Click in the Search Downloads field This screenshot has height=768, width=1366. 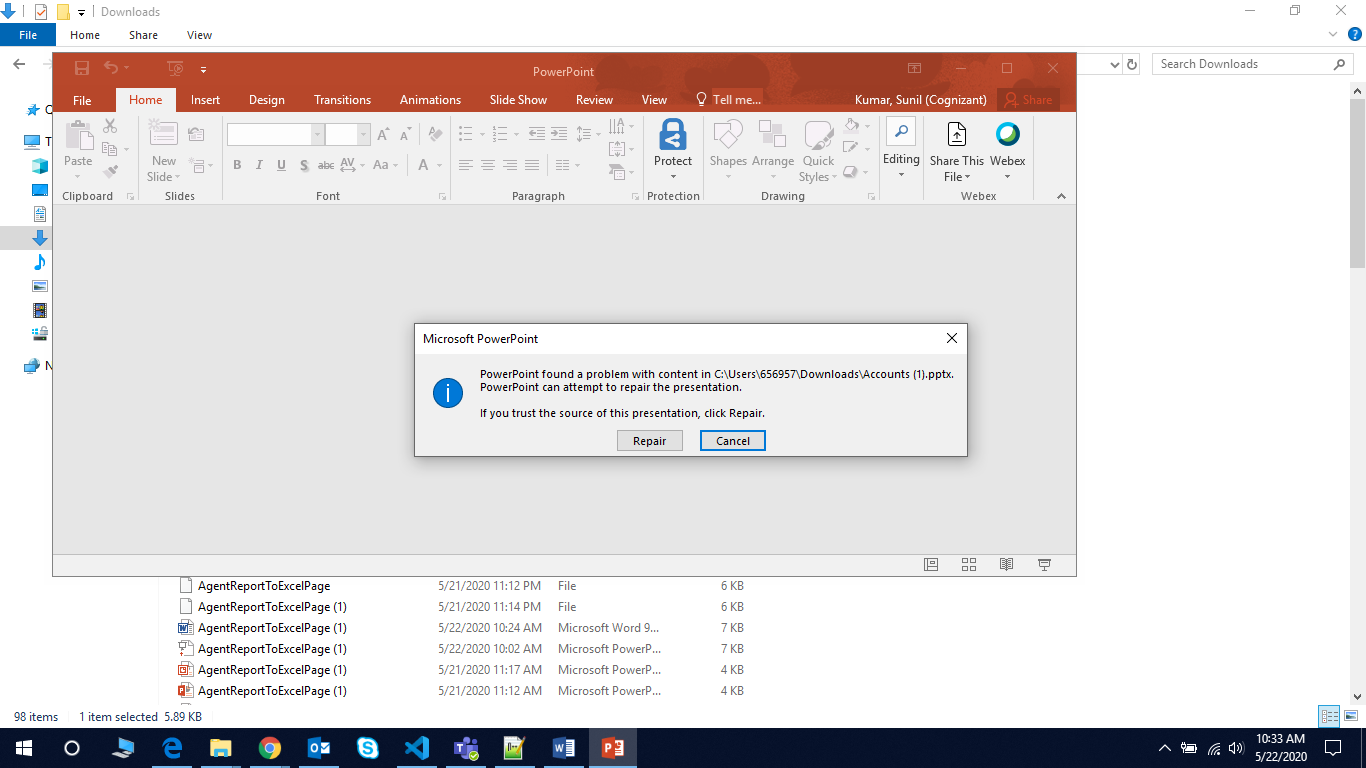[x=1240, y=63]
